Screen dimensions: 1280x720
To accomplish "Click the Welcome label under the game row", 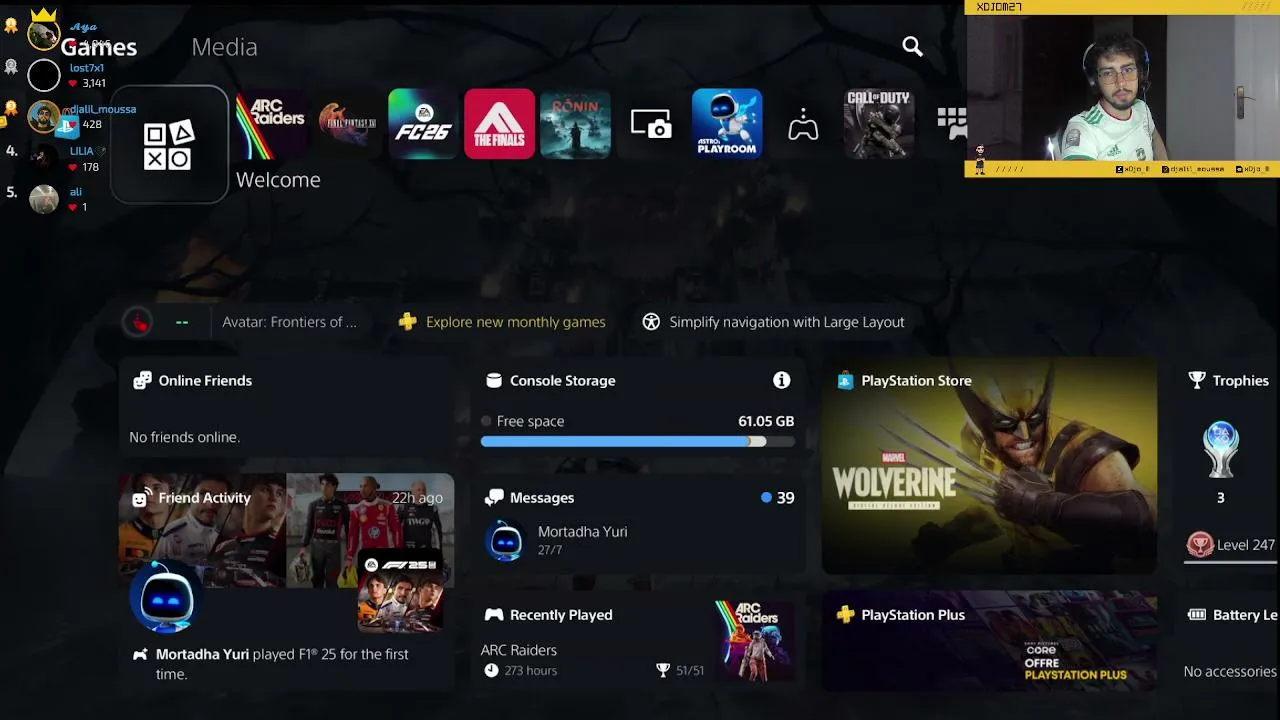I will (278, 180).
